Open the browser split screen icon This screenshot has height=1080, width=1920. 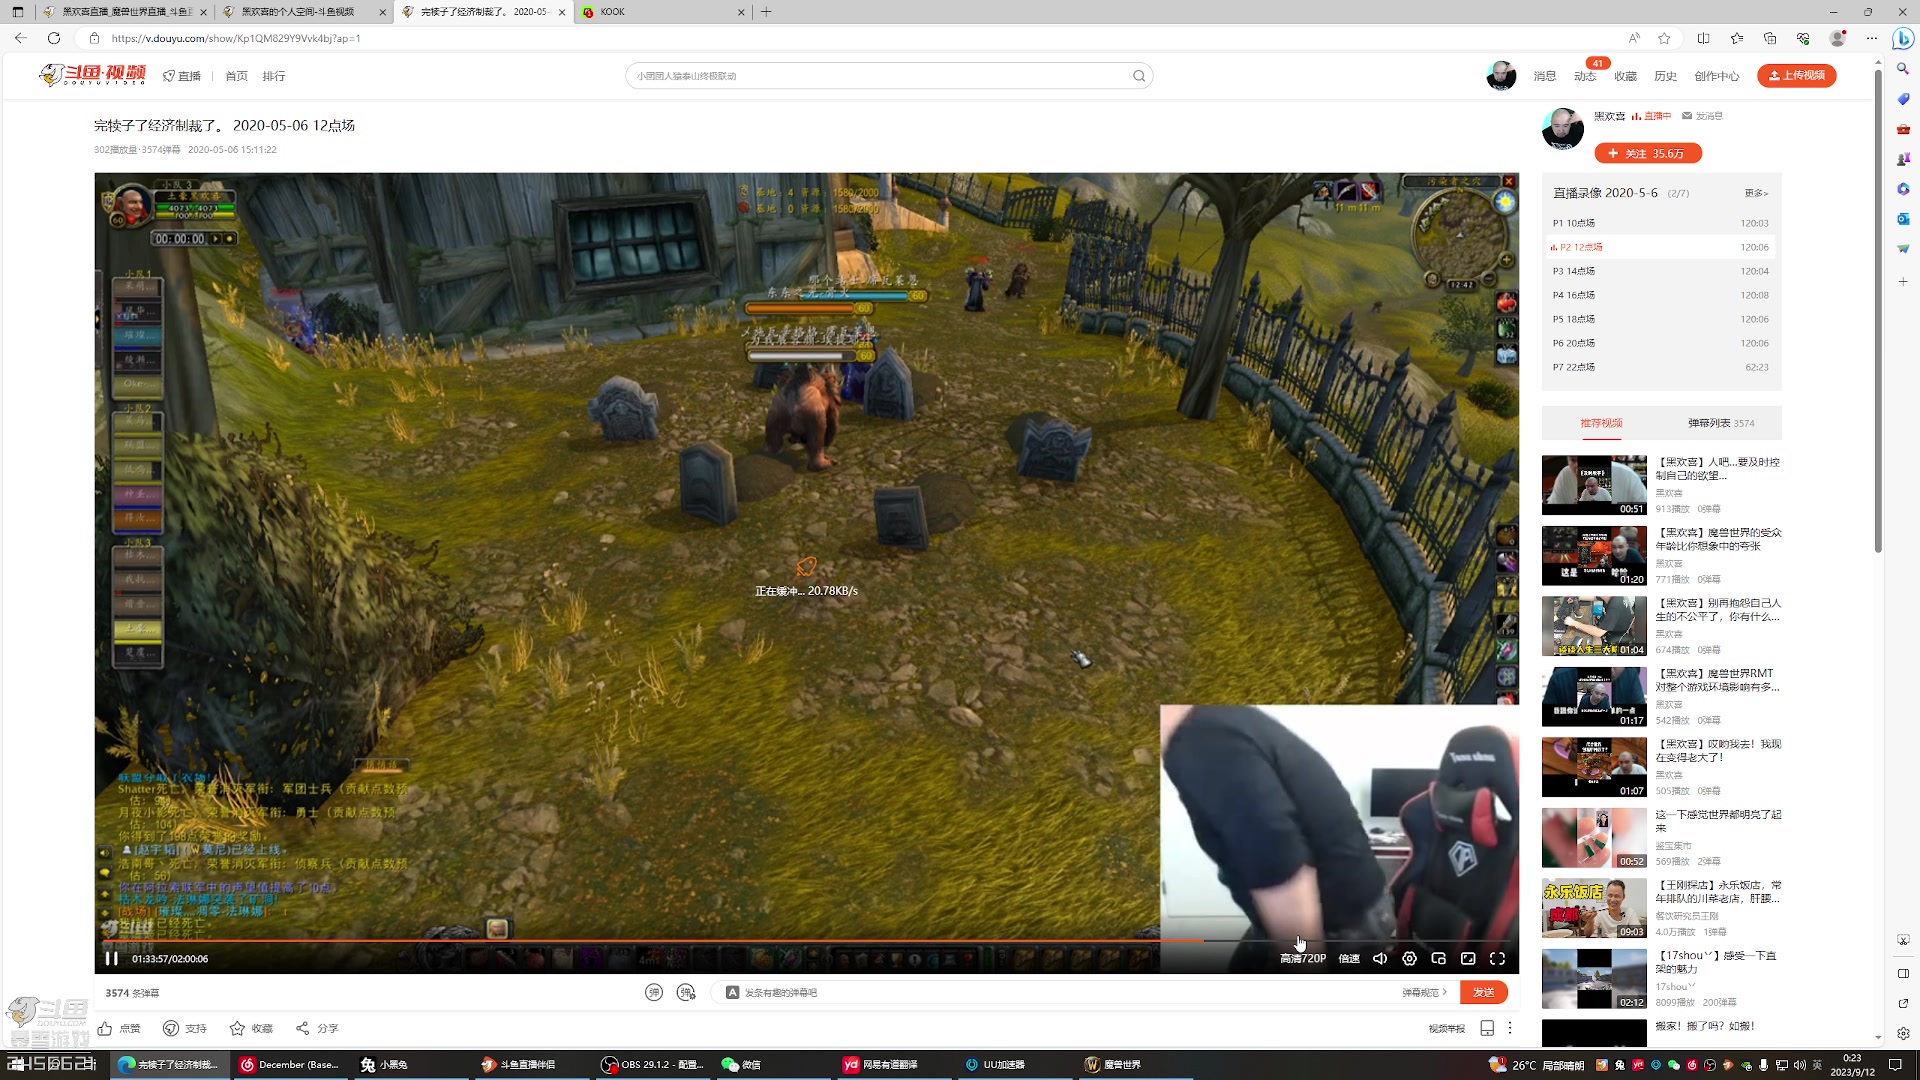tap(1704, 38)
